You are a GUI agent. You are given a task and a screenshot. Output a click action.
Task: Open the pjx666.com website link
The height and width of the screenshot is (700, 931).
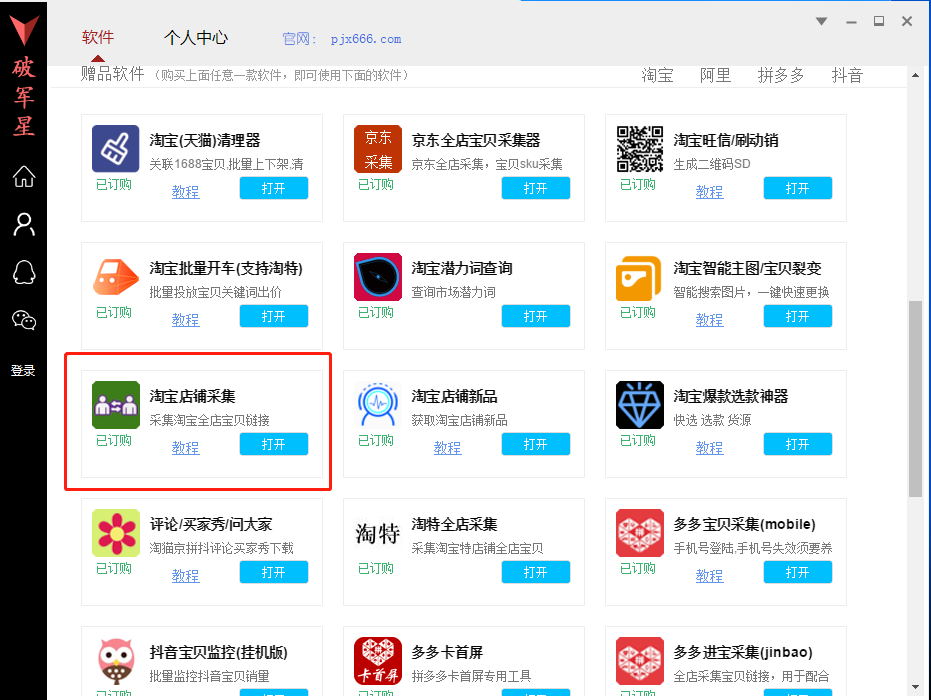366,39
